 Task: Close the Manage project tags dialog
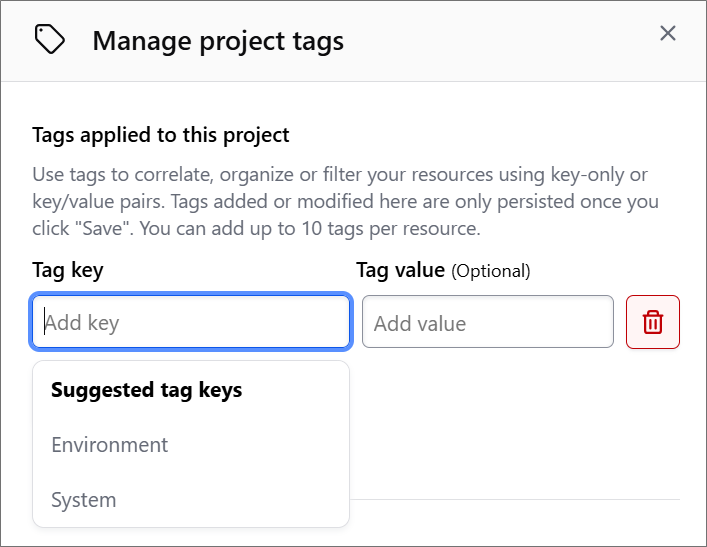(x=667, y=33)
